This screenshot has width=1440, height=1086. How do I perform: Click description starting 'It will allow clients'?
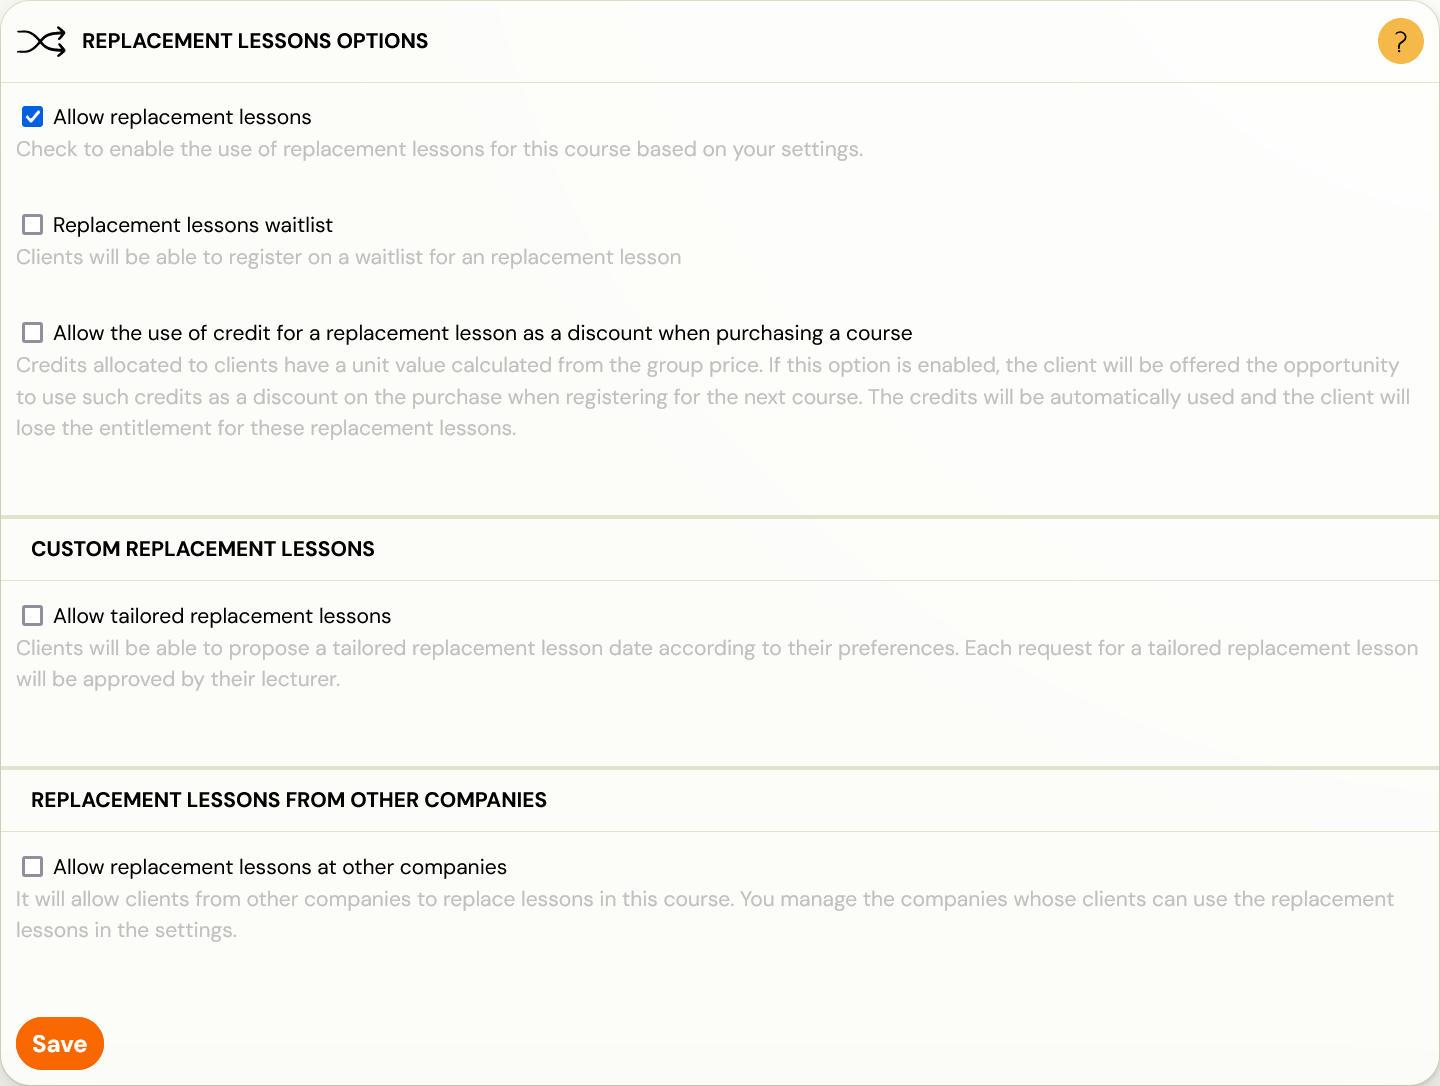point(705,915)
